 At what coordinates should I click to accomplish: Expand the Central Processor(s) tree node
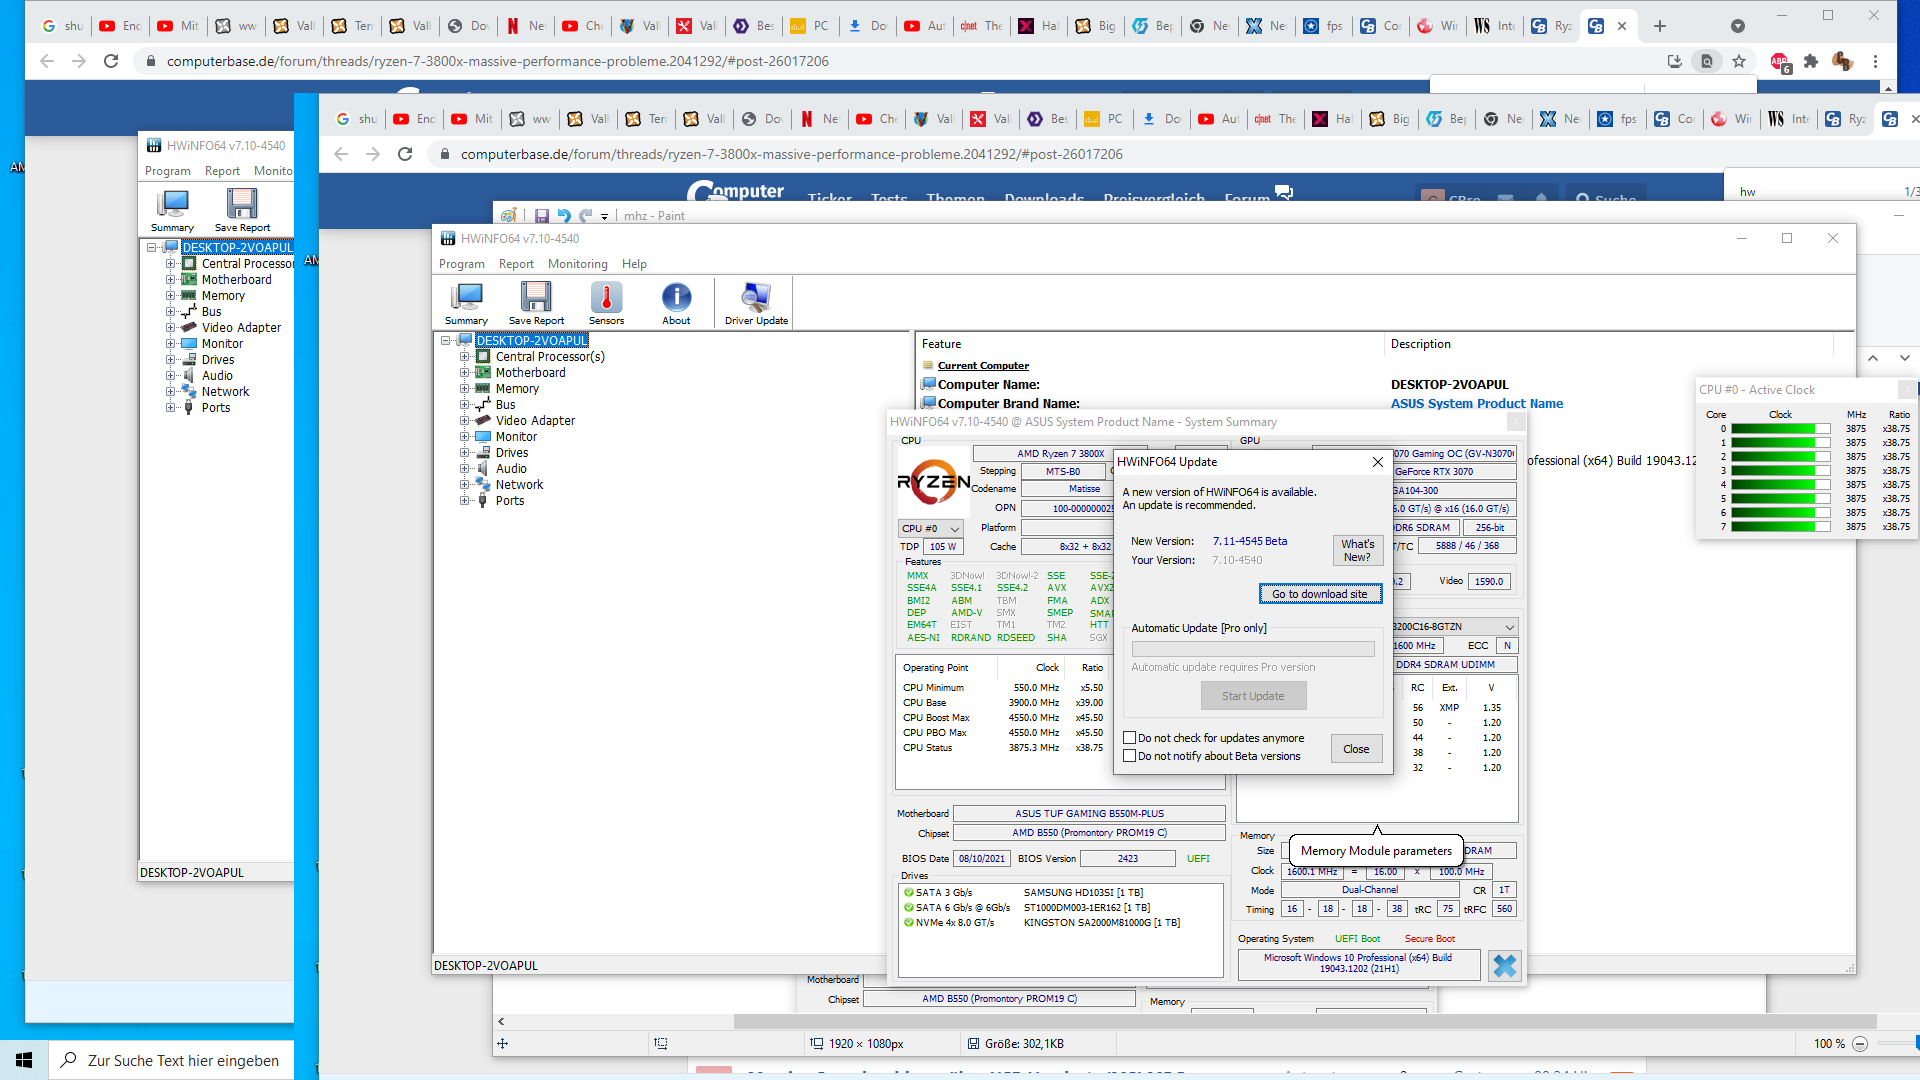[x=464, y=357]
